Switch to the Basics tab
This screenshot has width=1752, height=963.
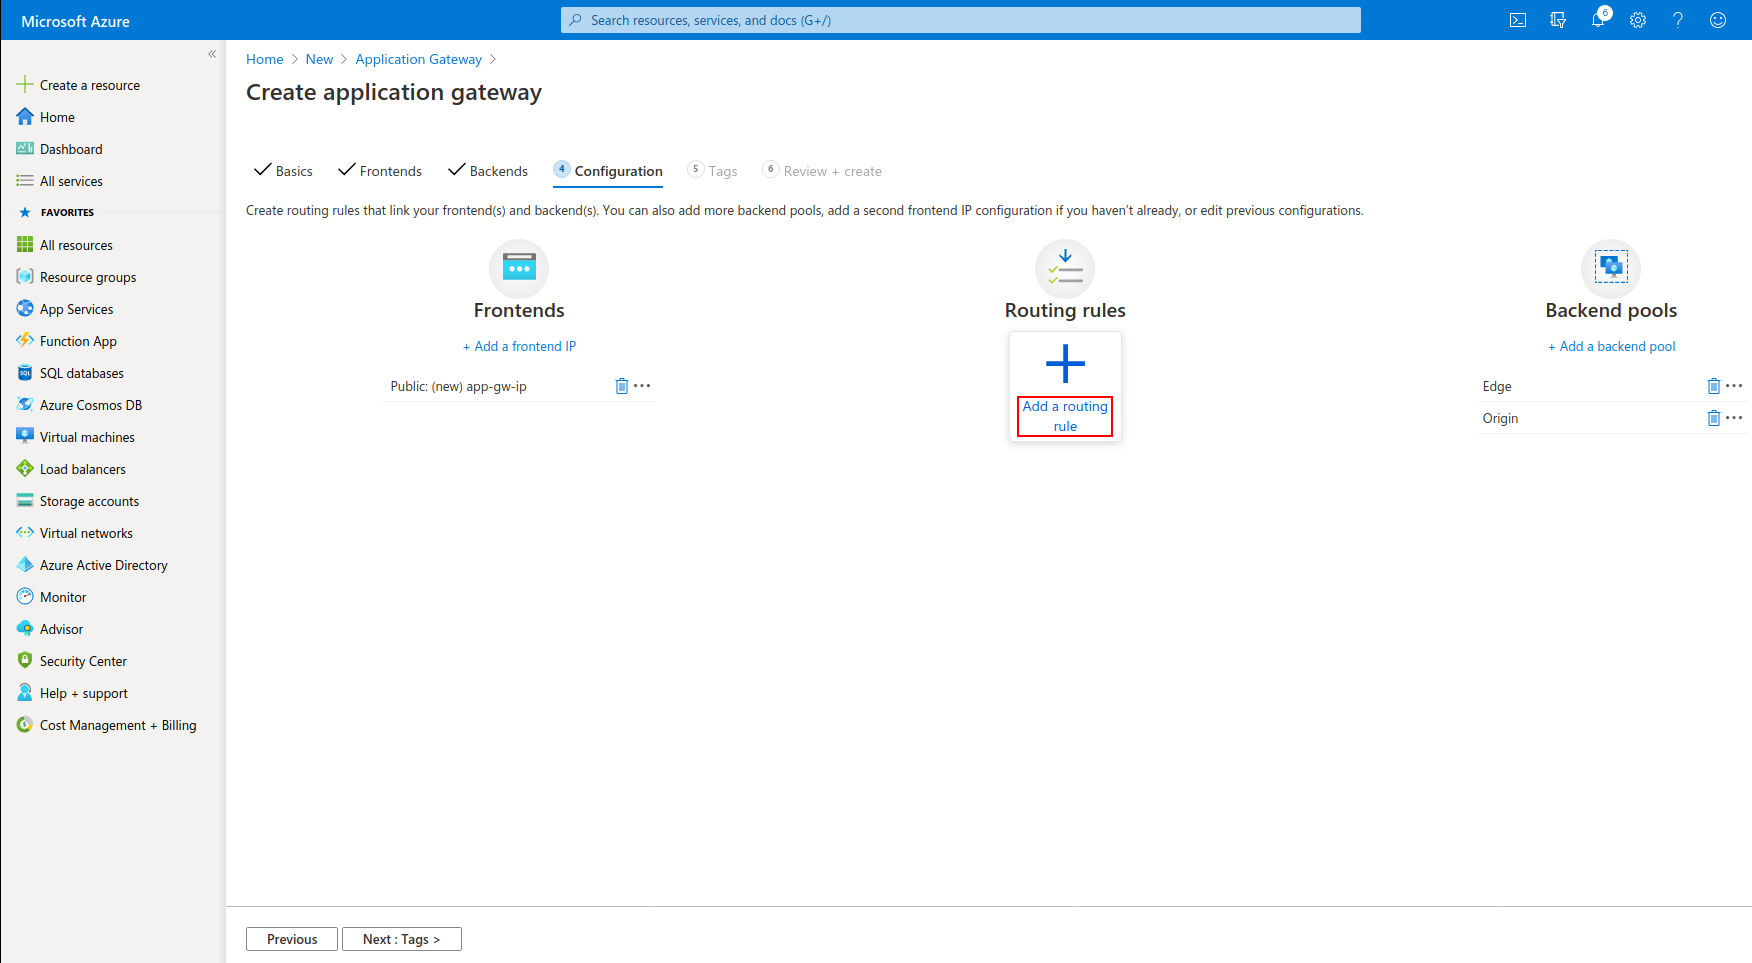pos(283,171)
